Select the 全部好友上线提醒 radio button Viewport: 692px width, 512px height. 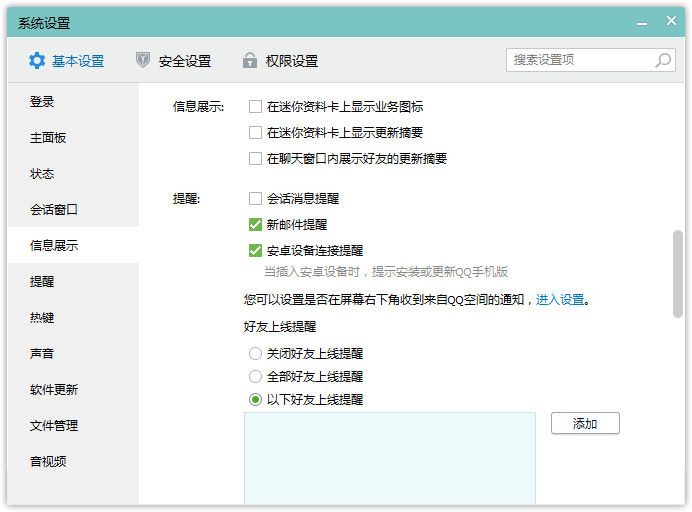255,376
